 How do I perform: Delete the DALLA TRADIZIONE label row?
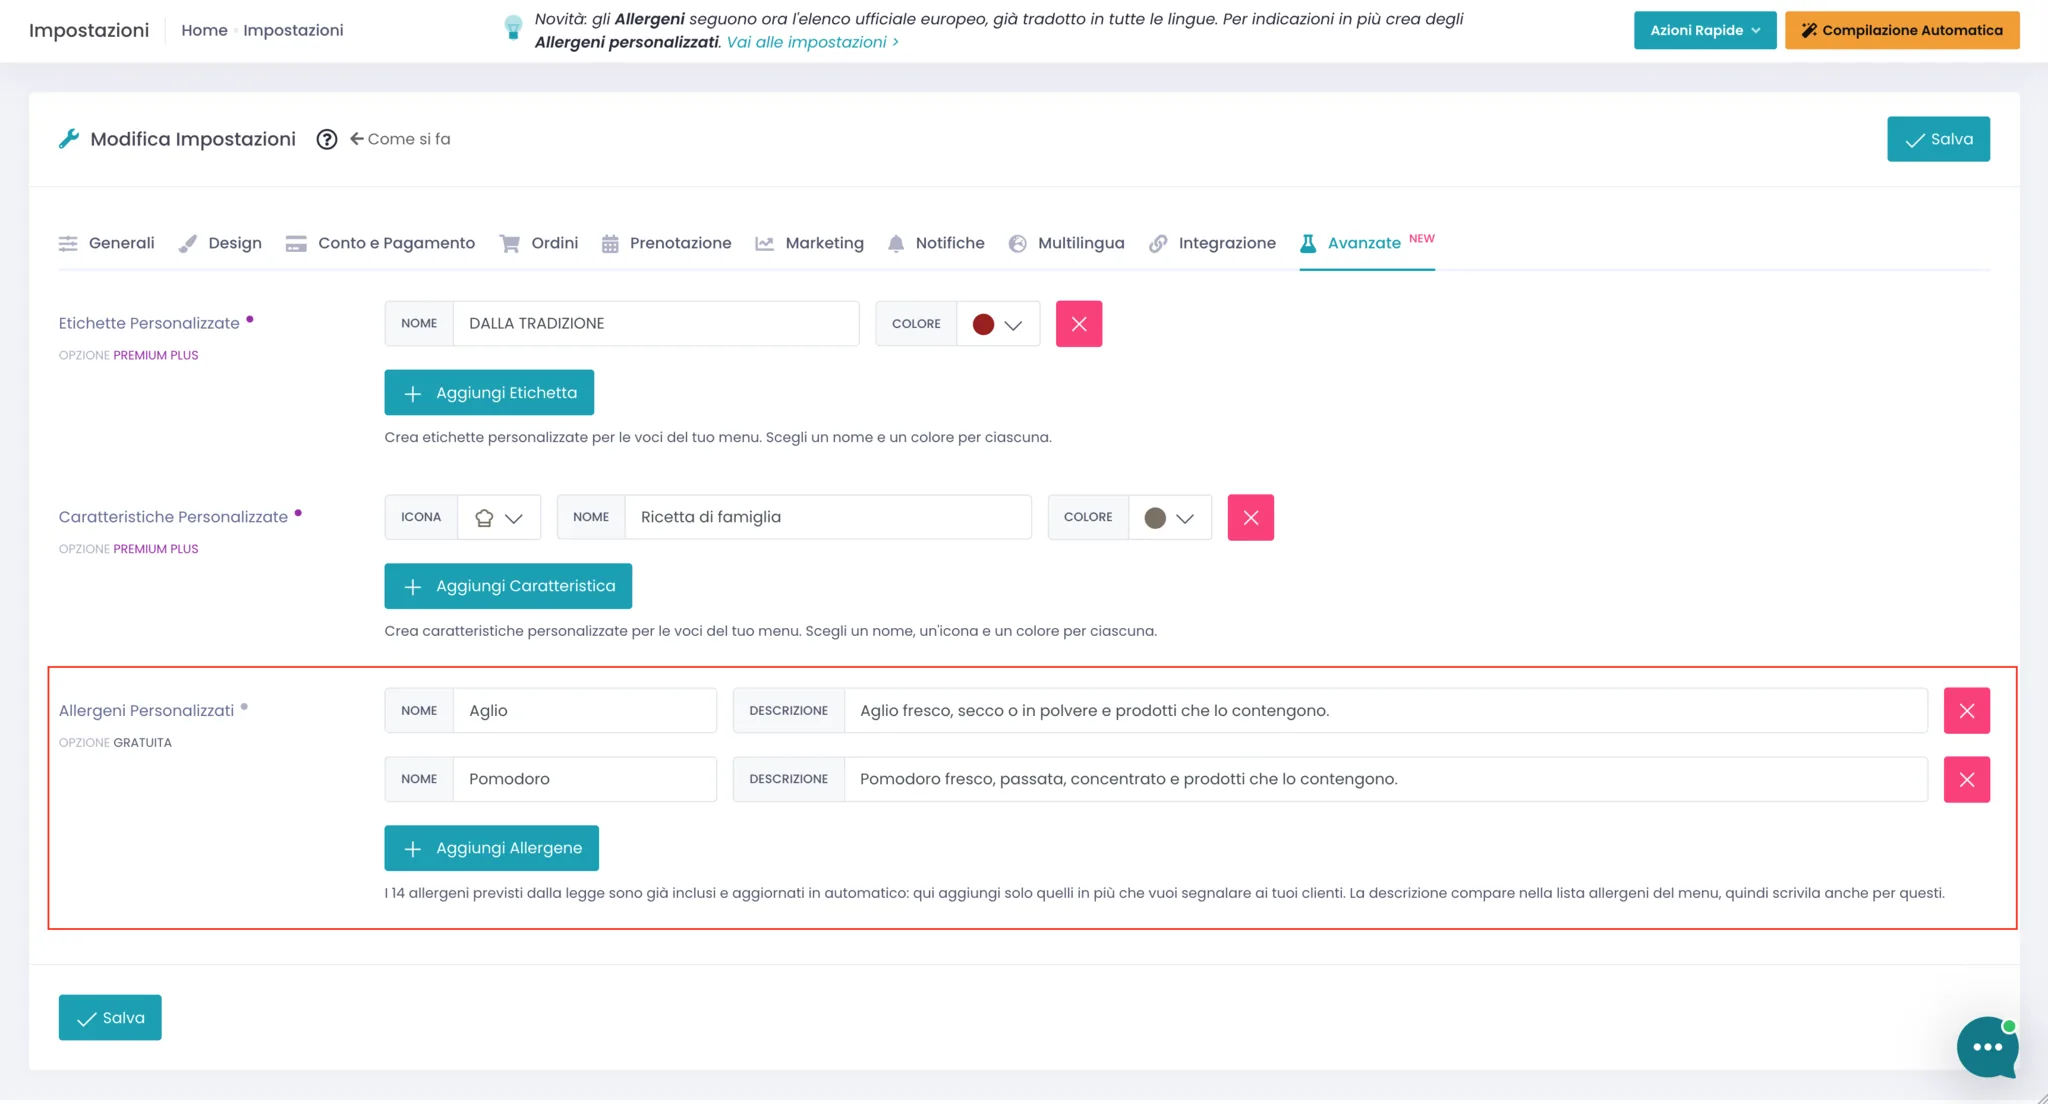pyautogui.click(x=1079, y=324)
